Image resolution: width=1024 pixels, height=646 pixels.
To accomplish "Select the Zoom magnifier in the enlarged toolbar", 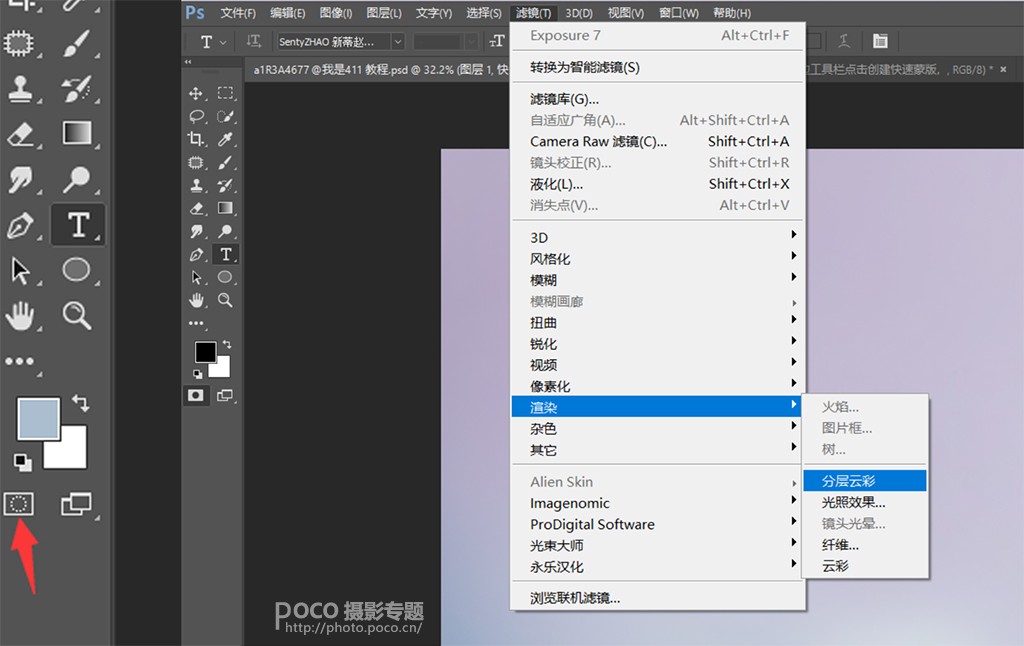I will (x=77, y=315).
